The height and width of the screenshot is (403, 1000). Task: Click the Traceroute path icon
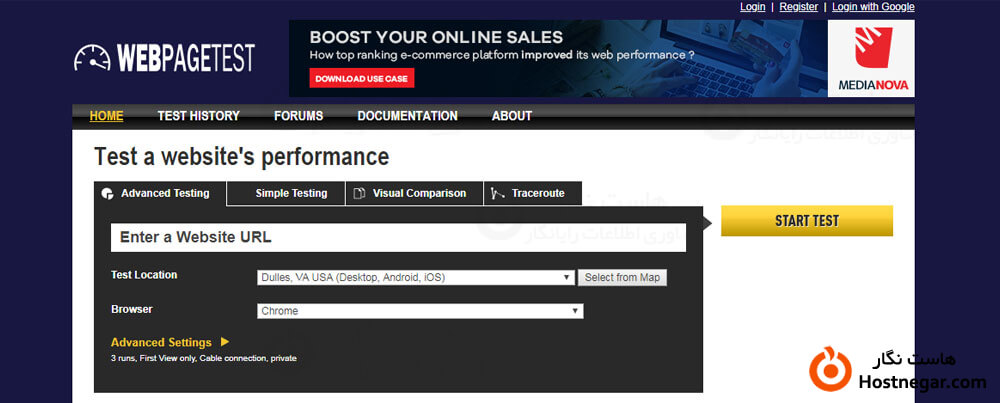(497, 194)
